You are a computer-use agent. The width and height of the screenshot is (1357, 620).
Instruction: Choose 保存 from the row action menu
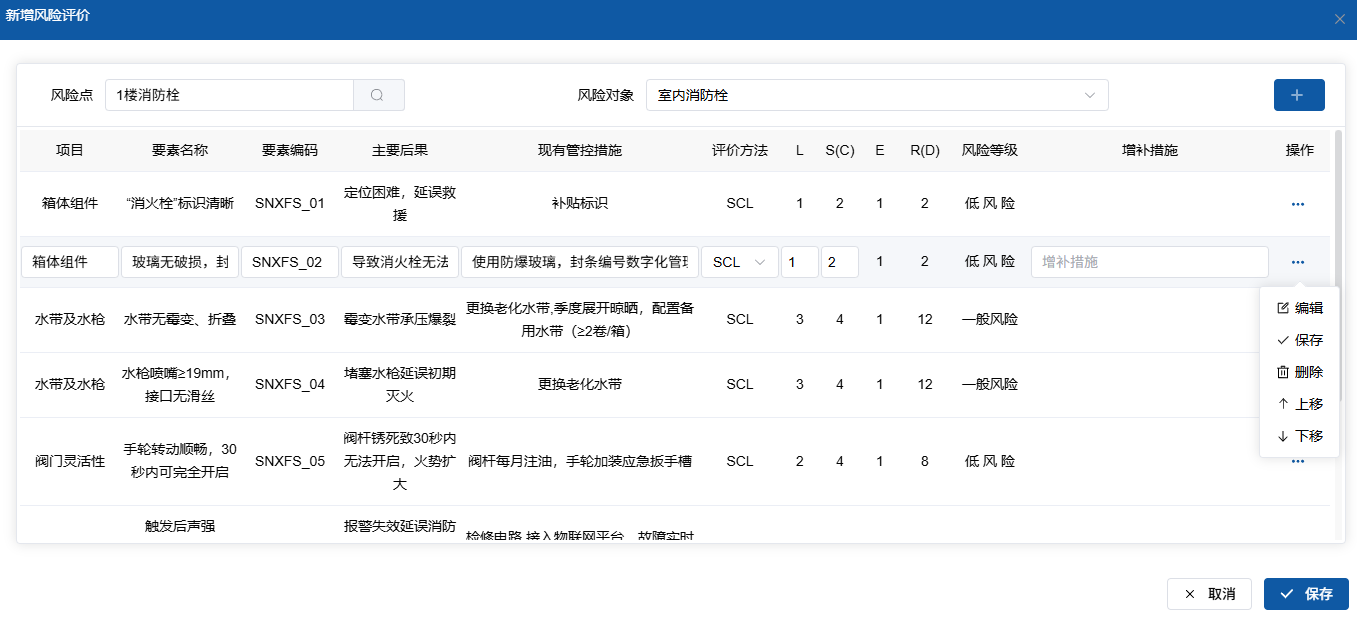1299,340
